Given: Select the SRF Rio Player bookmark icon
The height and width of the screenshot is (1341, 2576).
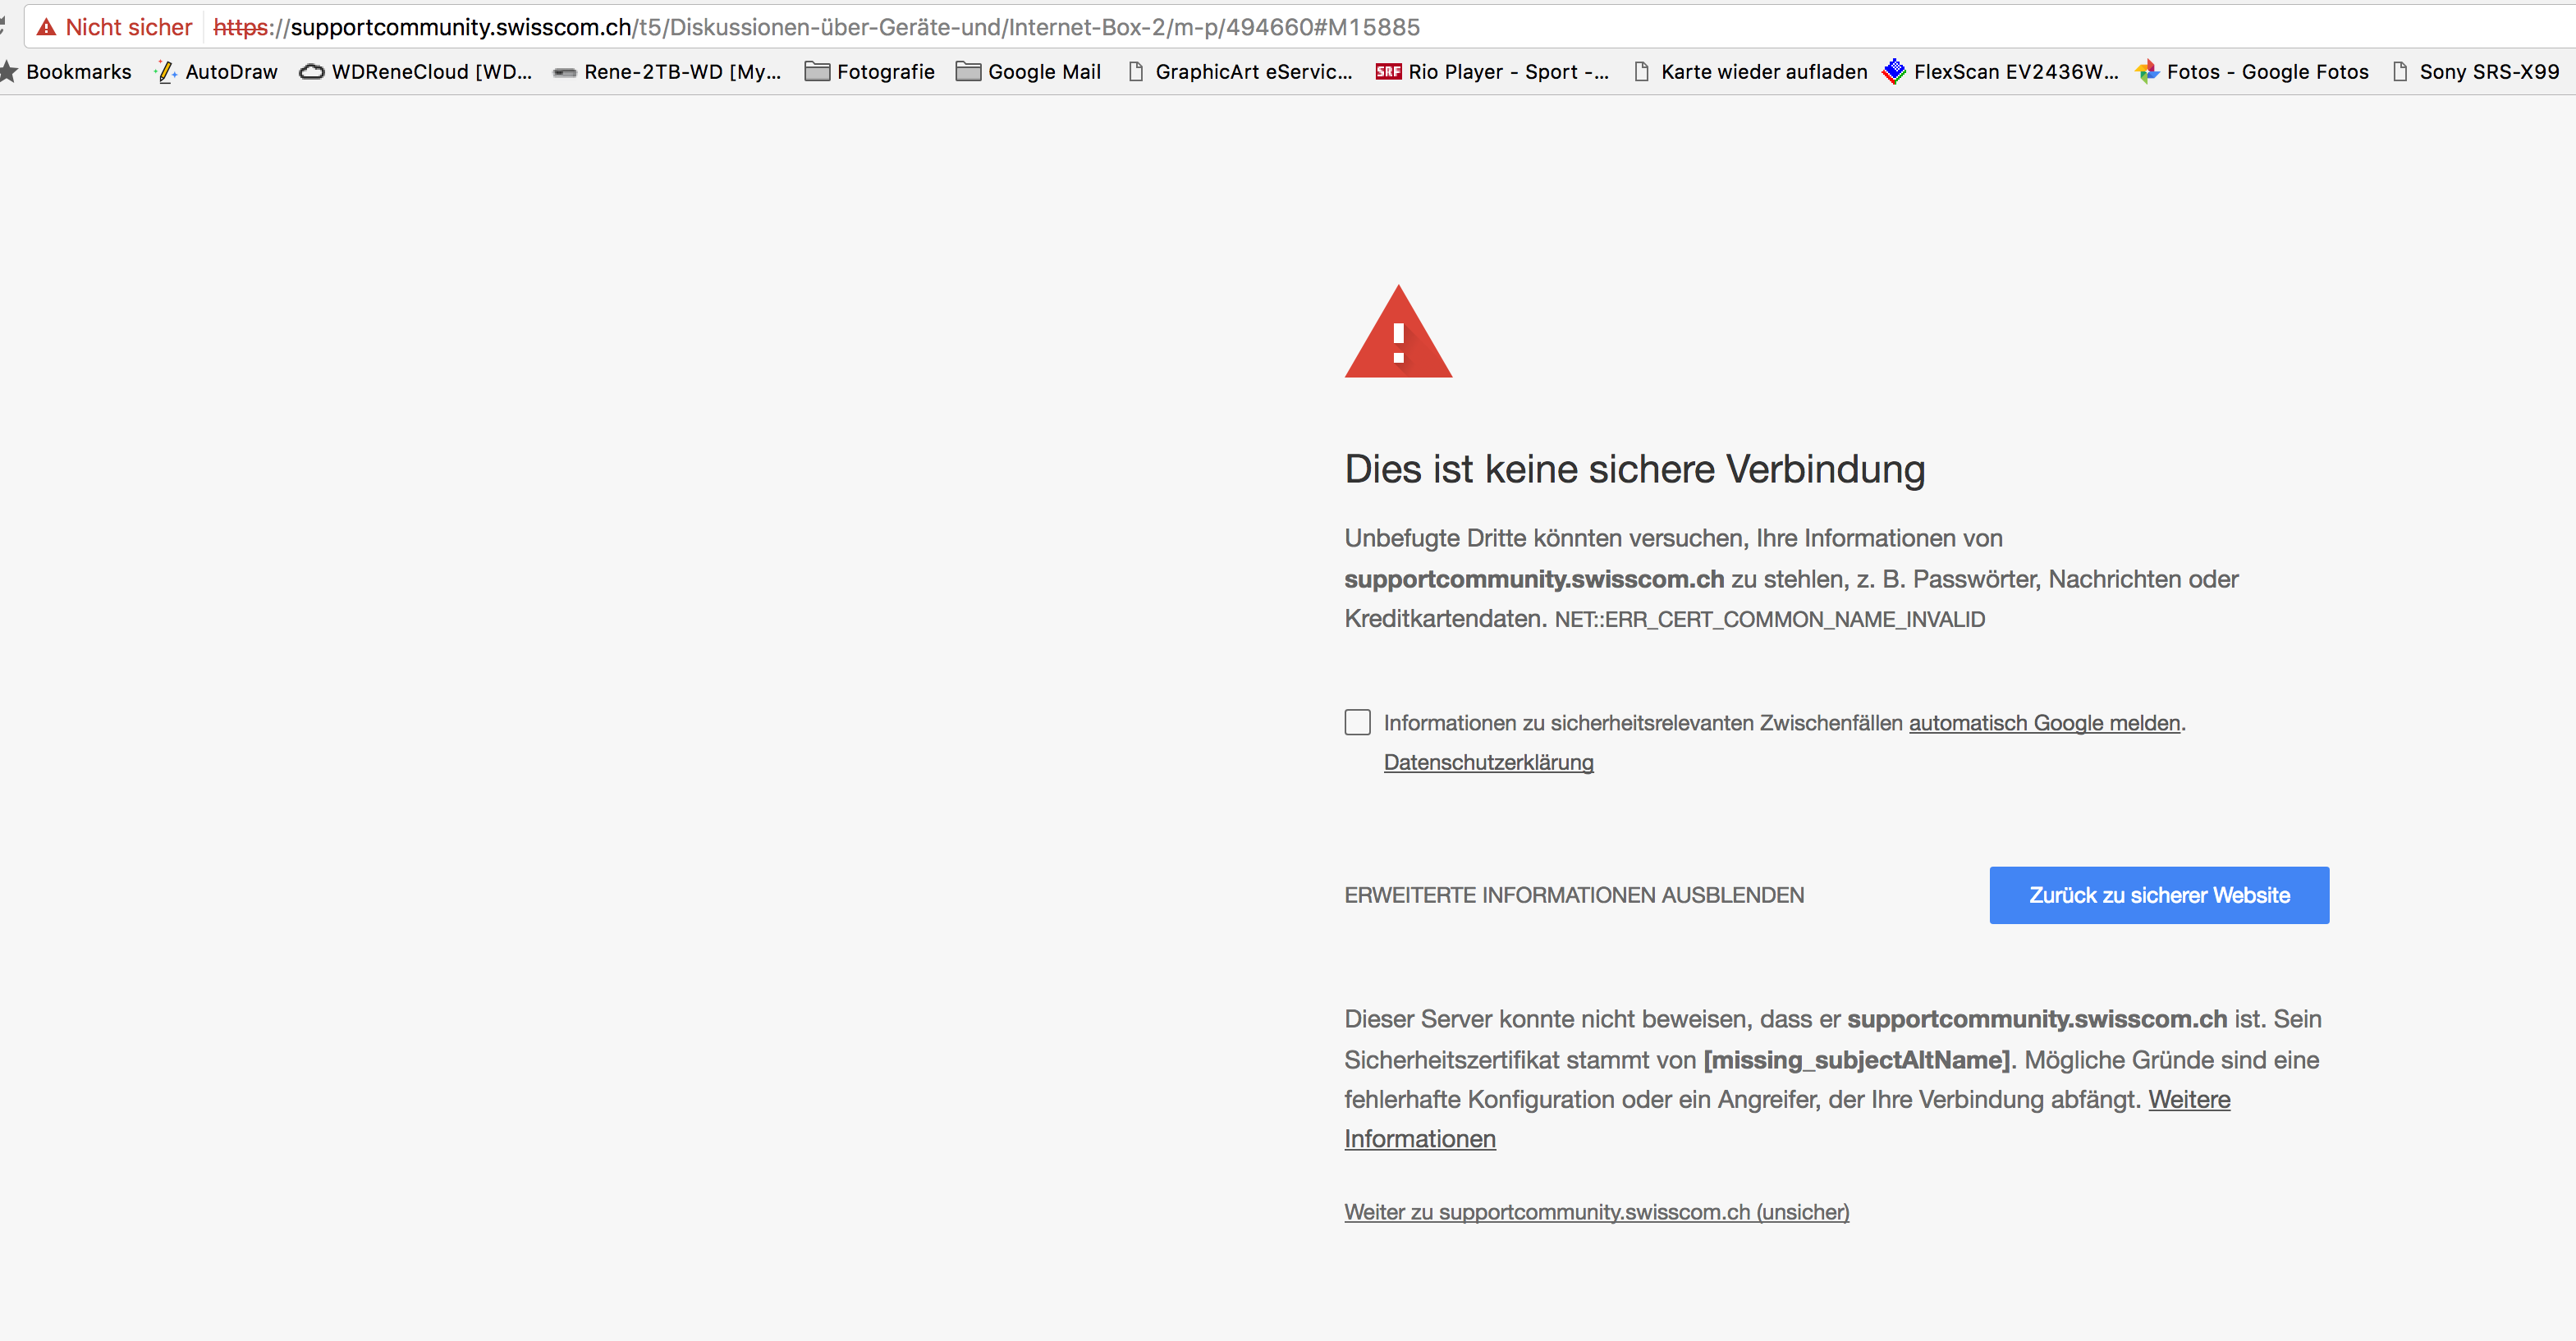Looking at the screenshot, I should click(x=1390, y=71).
